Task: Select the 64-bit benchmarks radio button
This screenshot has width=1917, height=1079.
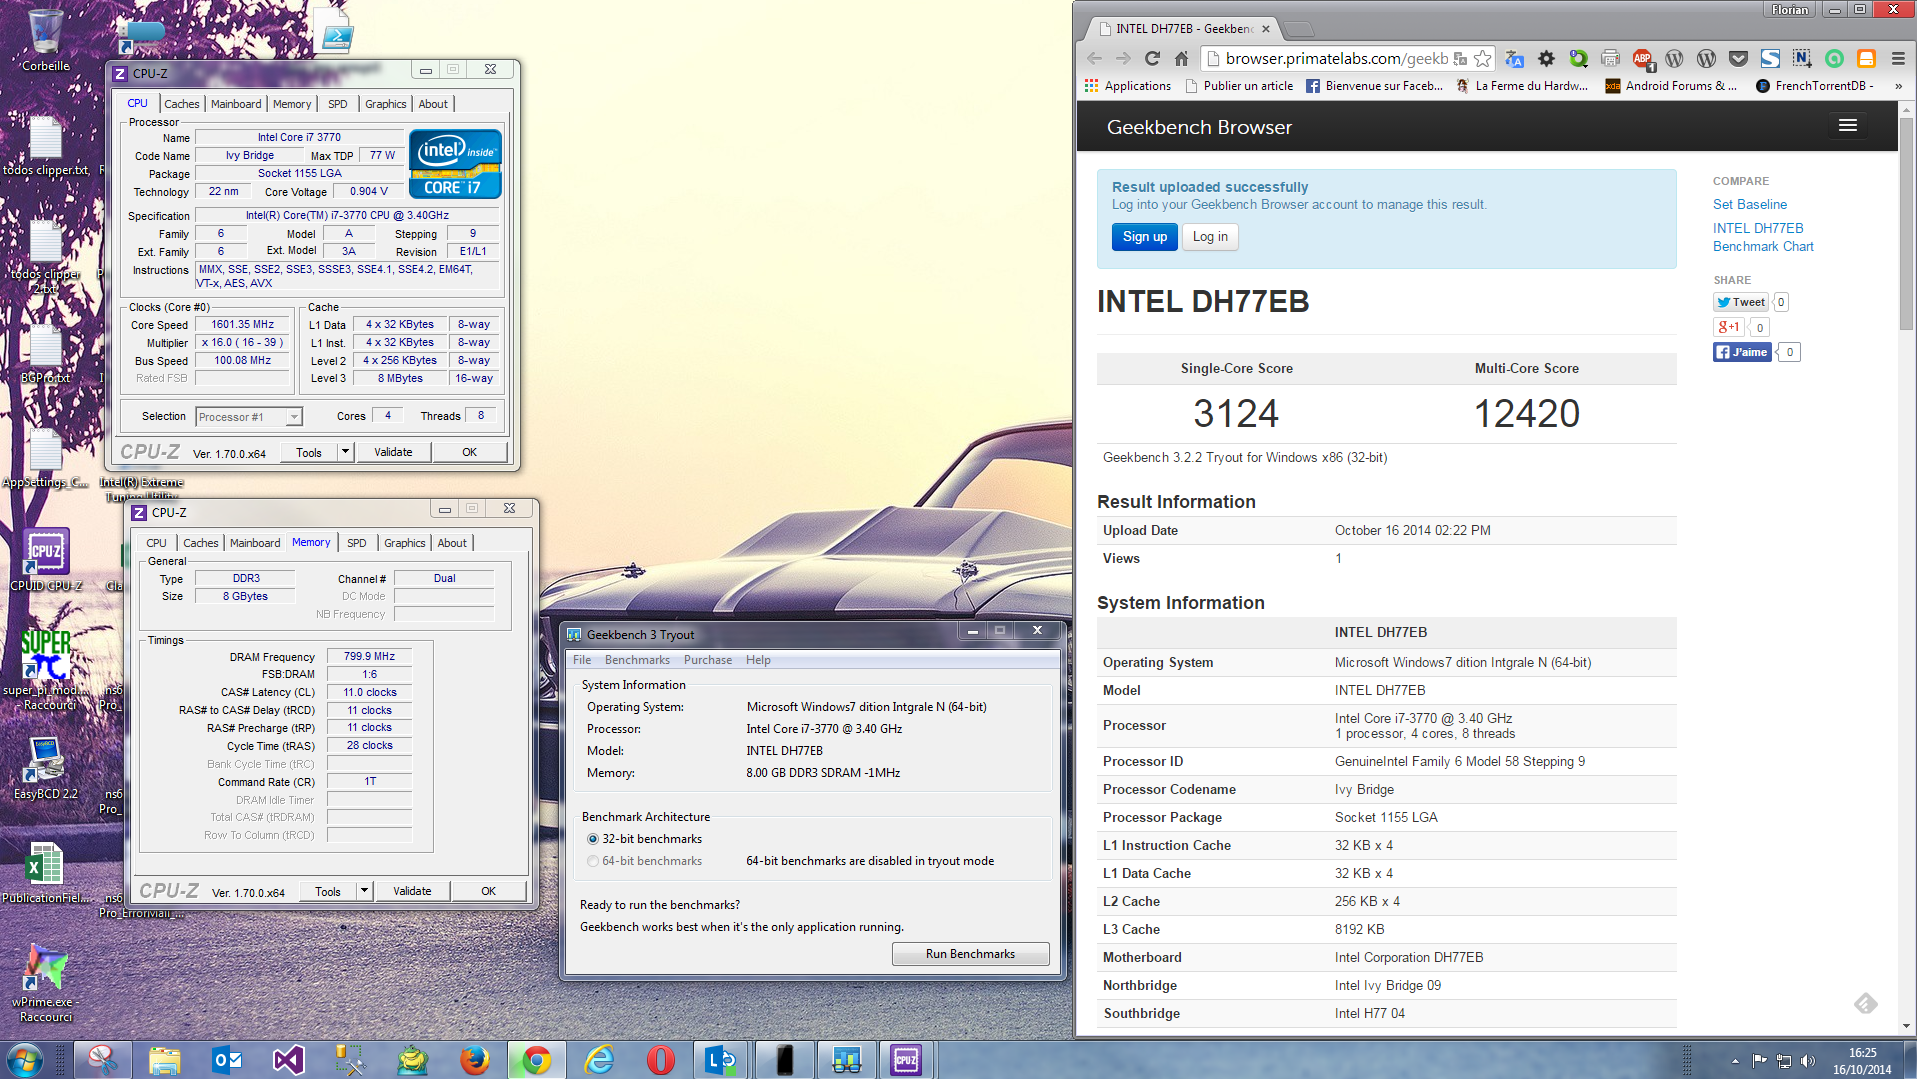Action: click(593, 861)
